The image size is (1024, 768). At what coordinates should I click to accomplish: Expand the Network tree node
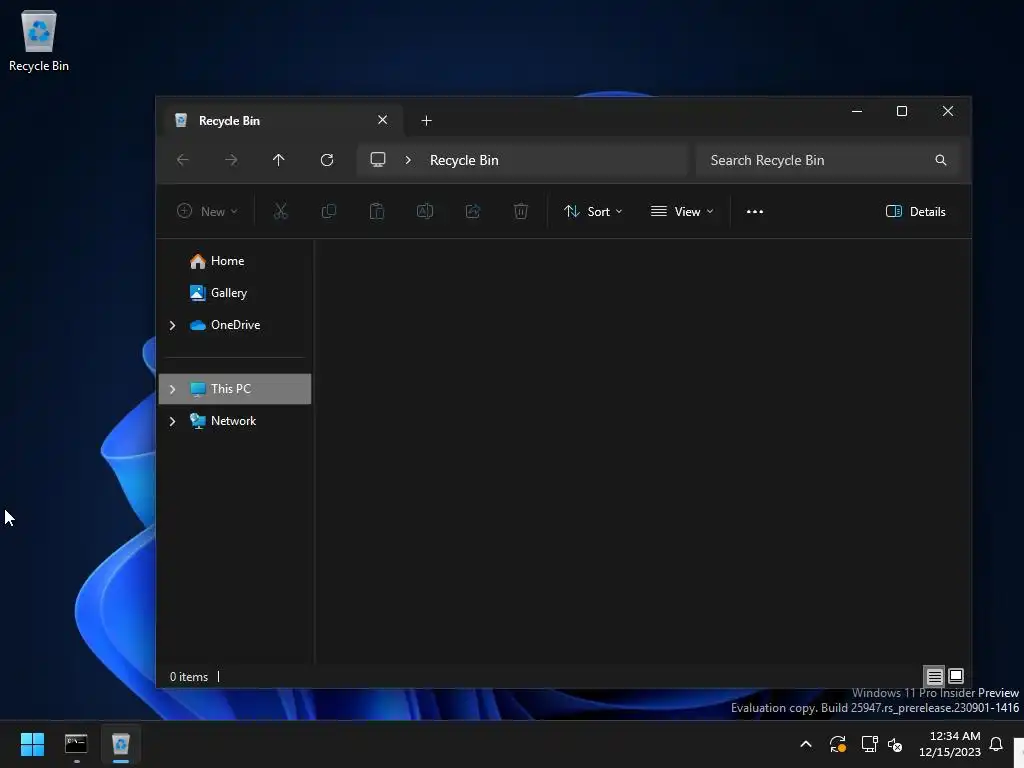pos(172,421)
